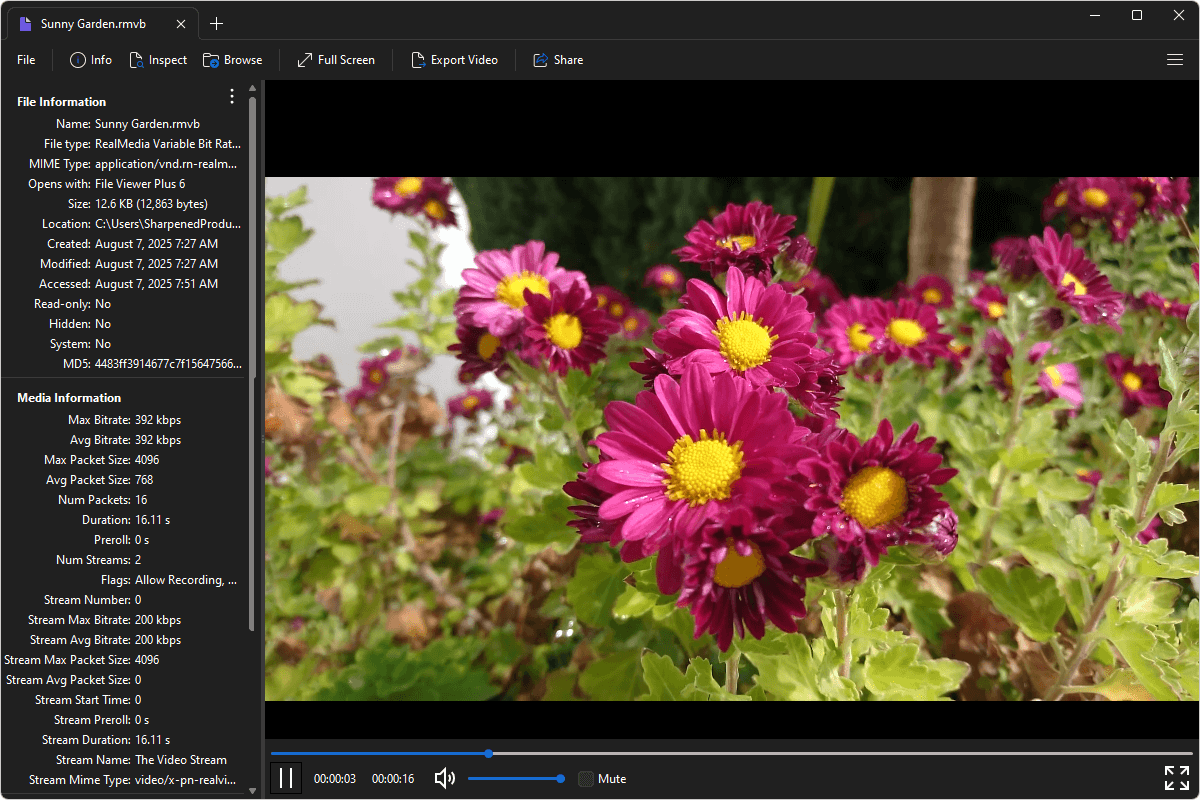
Task: Click the File Information heading
Action: coord(62,102)
